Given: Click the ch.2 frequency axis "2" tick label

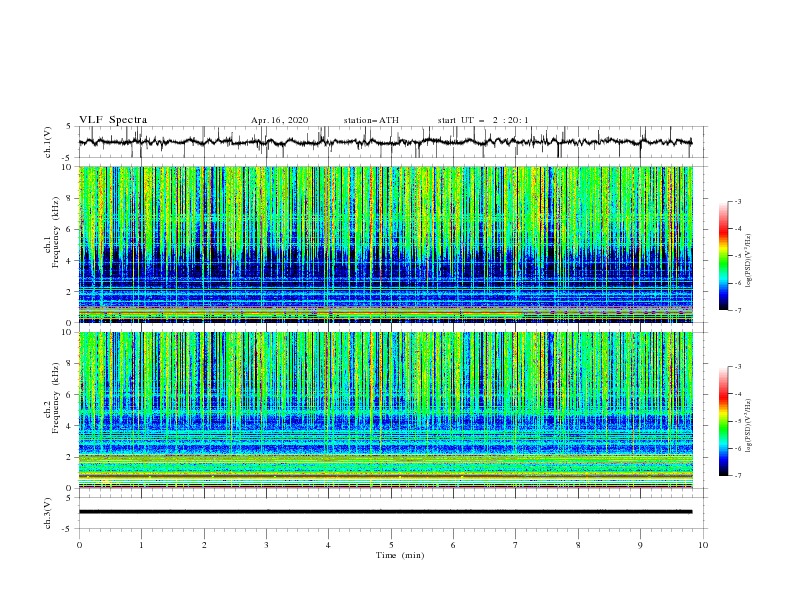Looking at the screenshot, I should [x=71, y=457].
